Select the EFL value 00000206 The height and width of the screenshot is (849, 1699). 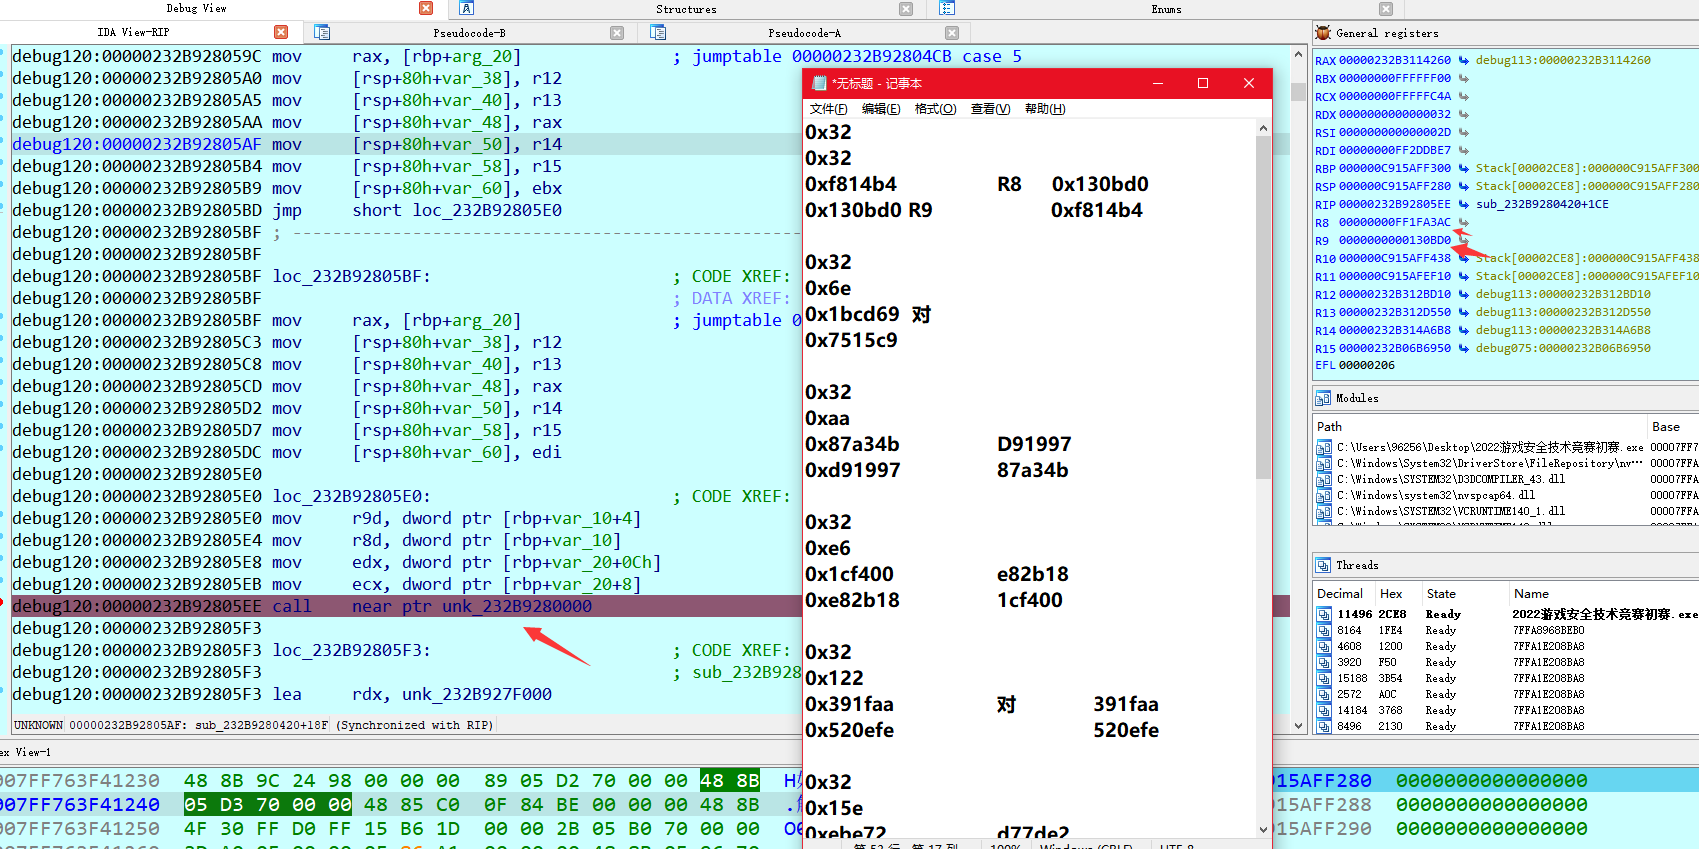[x=1367, y=365]
